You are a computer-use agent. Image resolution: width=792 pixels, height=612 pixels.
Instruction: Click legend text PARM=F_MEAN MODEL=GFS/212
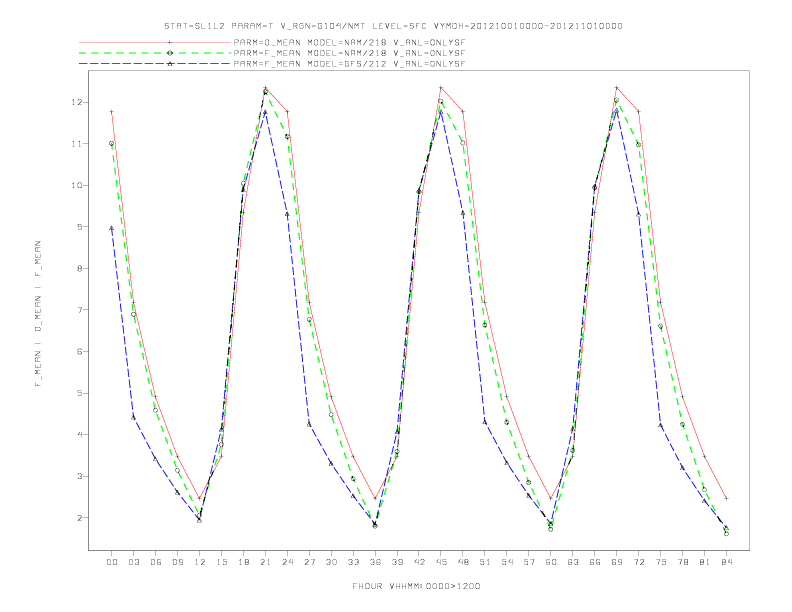tap(310, 64)
